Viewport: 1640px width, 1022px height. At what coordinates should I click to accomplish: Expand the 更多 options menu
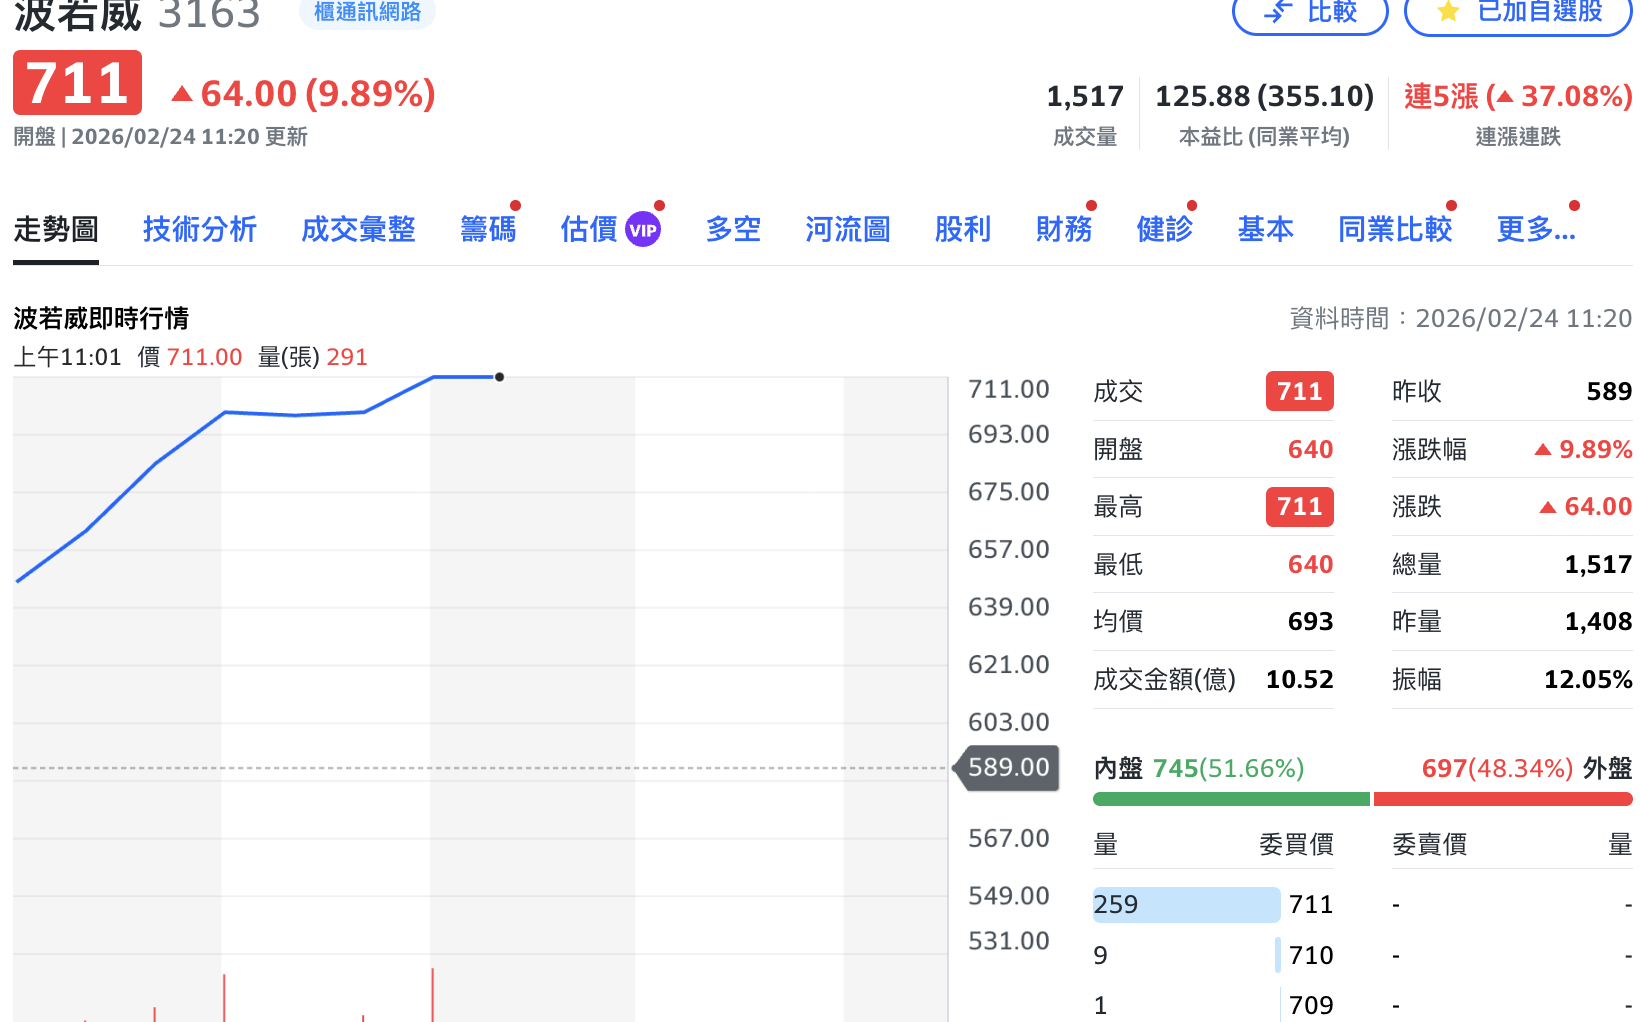pos(1536,229)
